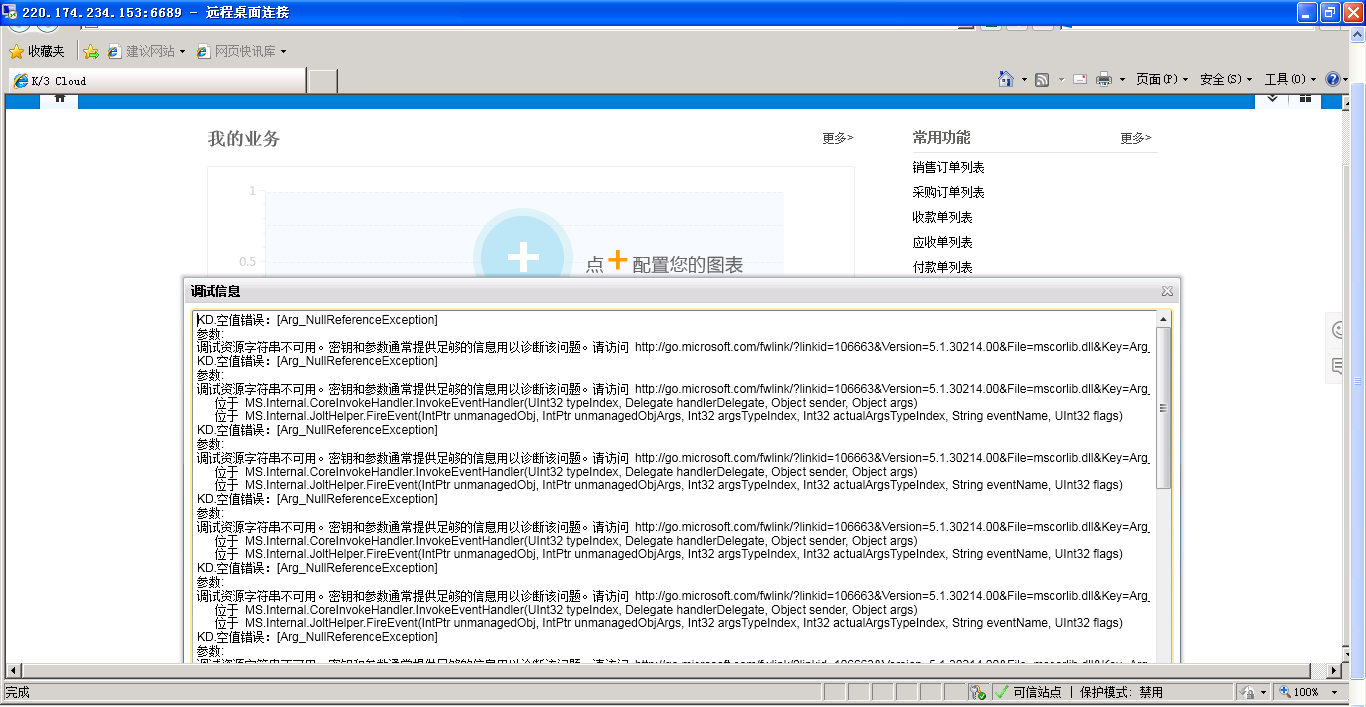1366x707 pixels.
Task: Click the 完成 status bar text
Action: tap(18, 692)
